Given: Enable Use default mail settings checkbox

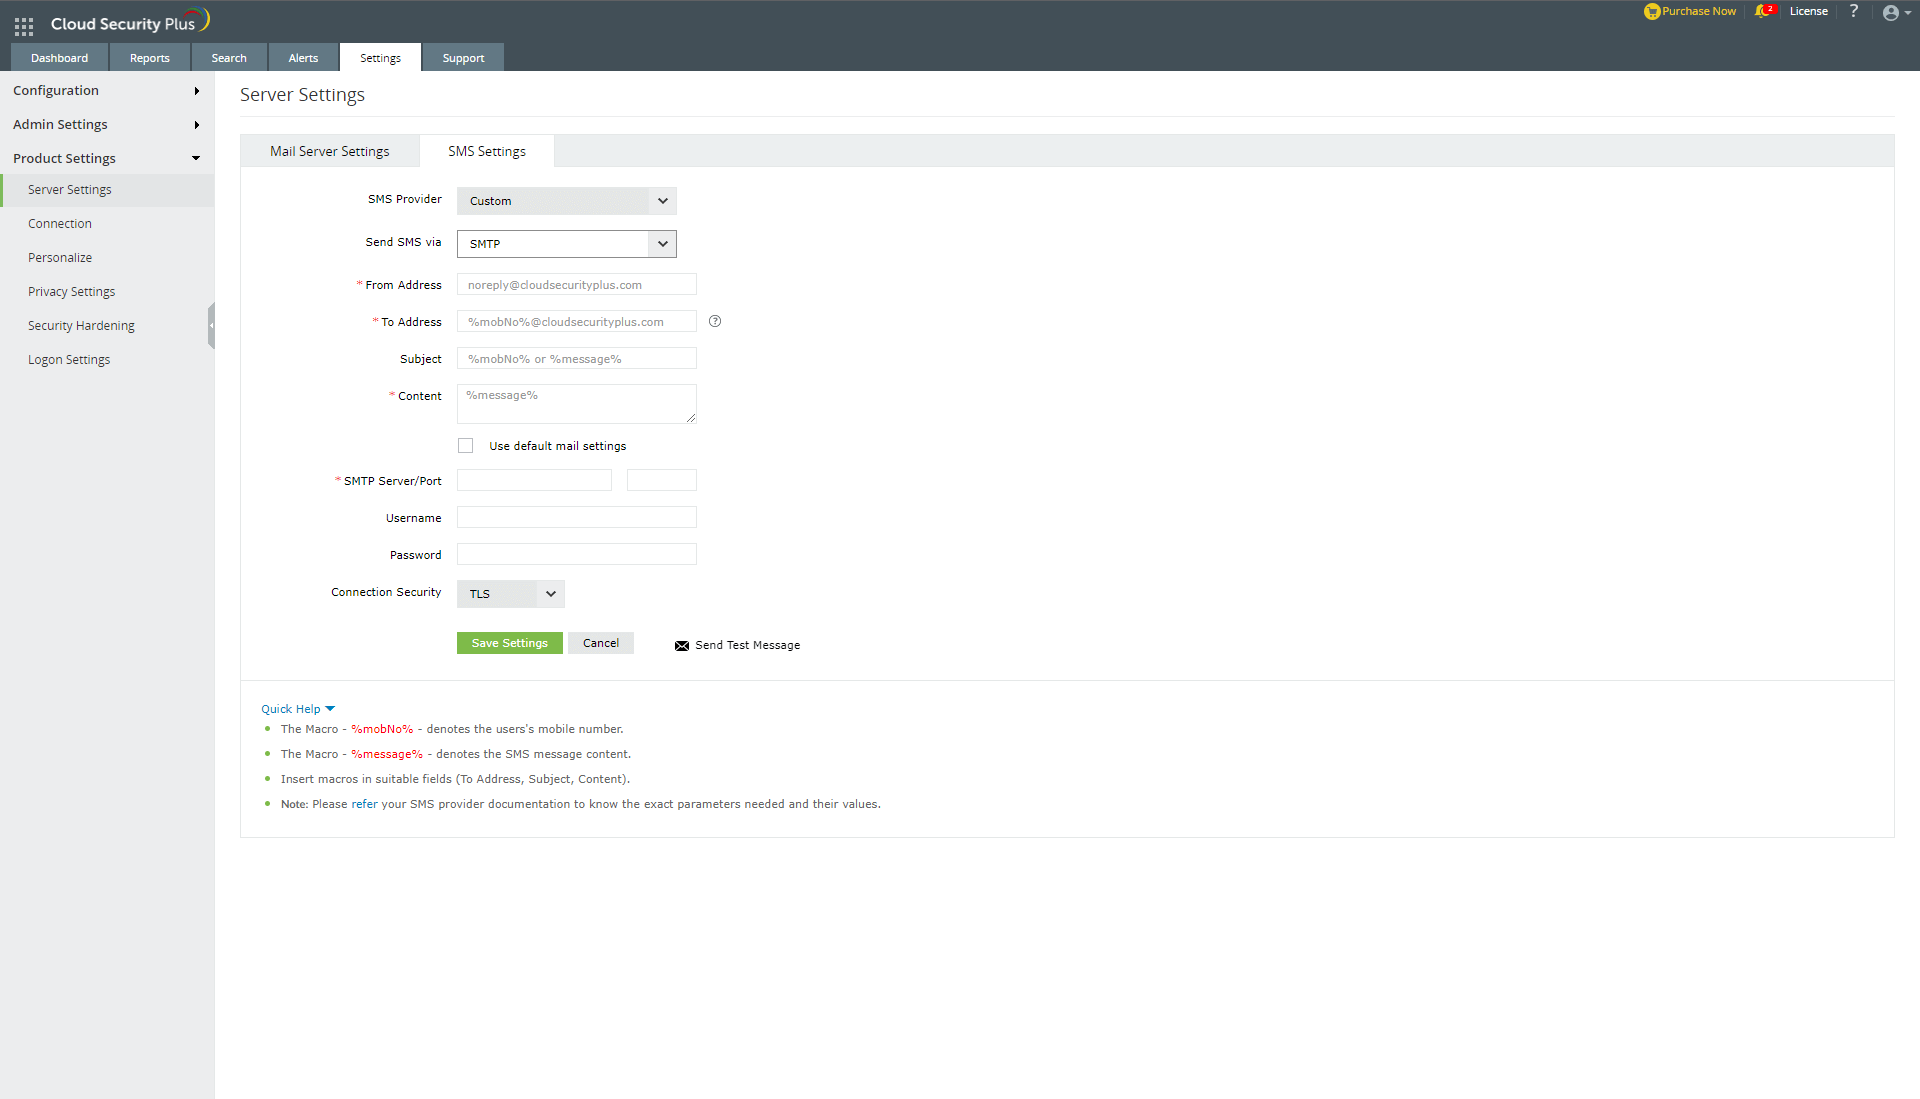Looking at the screenshot, I should [466, 446].
